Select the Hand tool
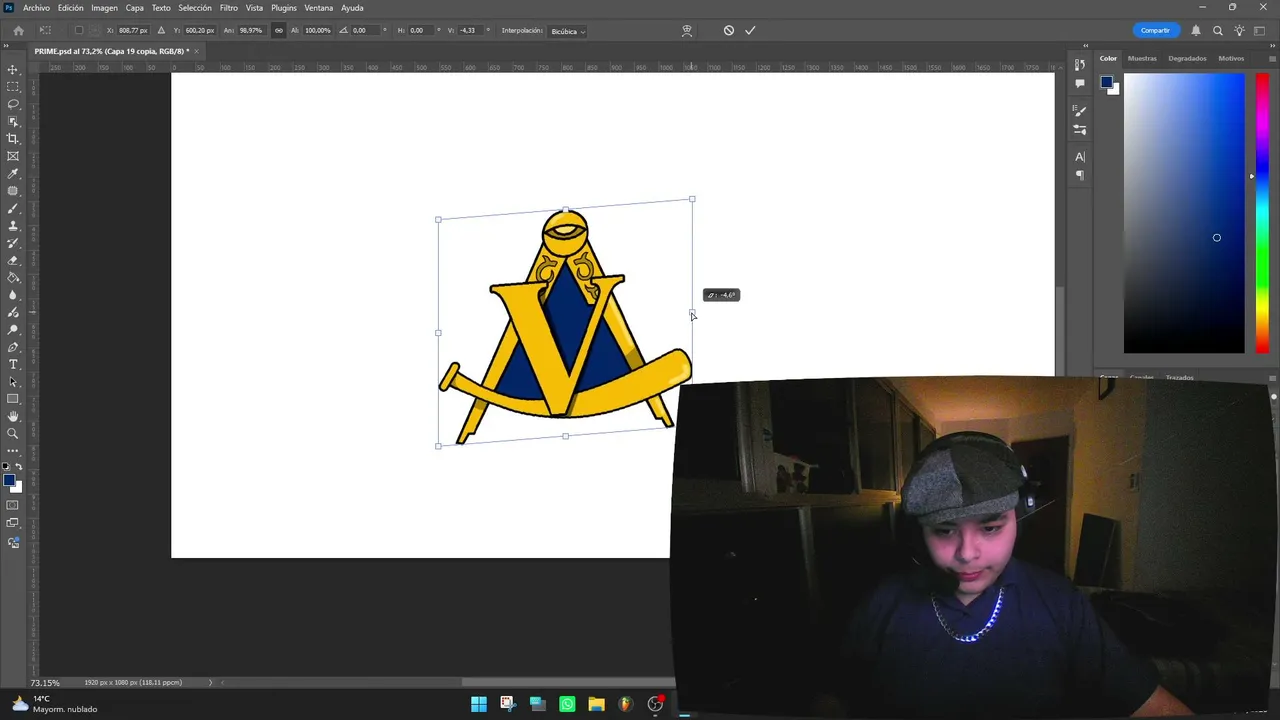Screen dimensions: 1280x720 [x=13, y=416]
